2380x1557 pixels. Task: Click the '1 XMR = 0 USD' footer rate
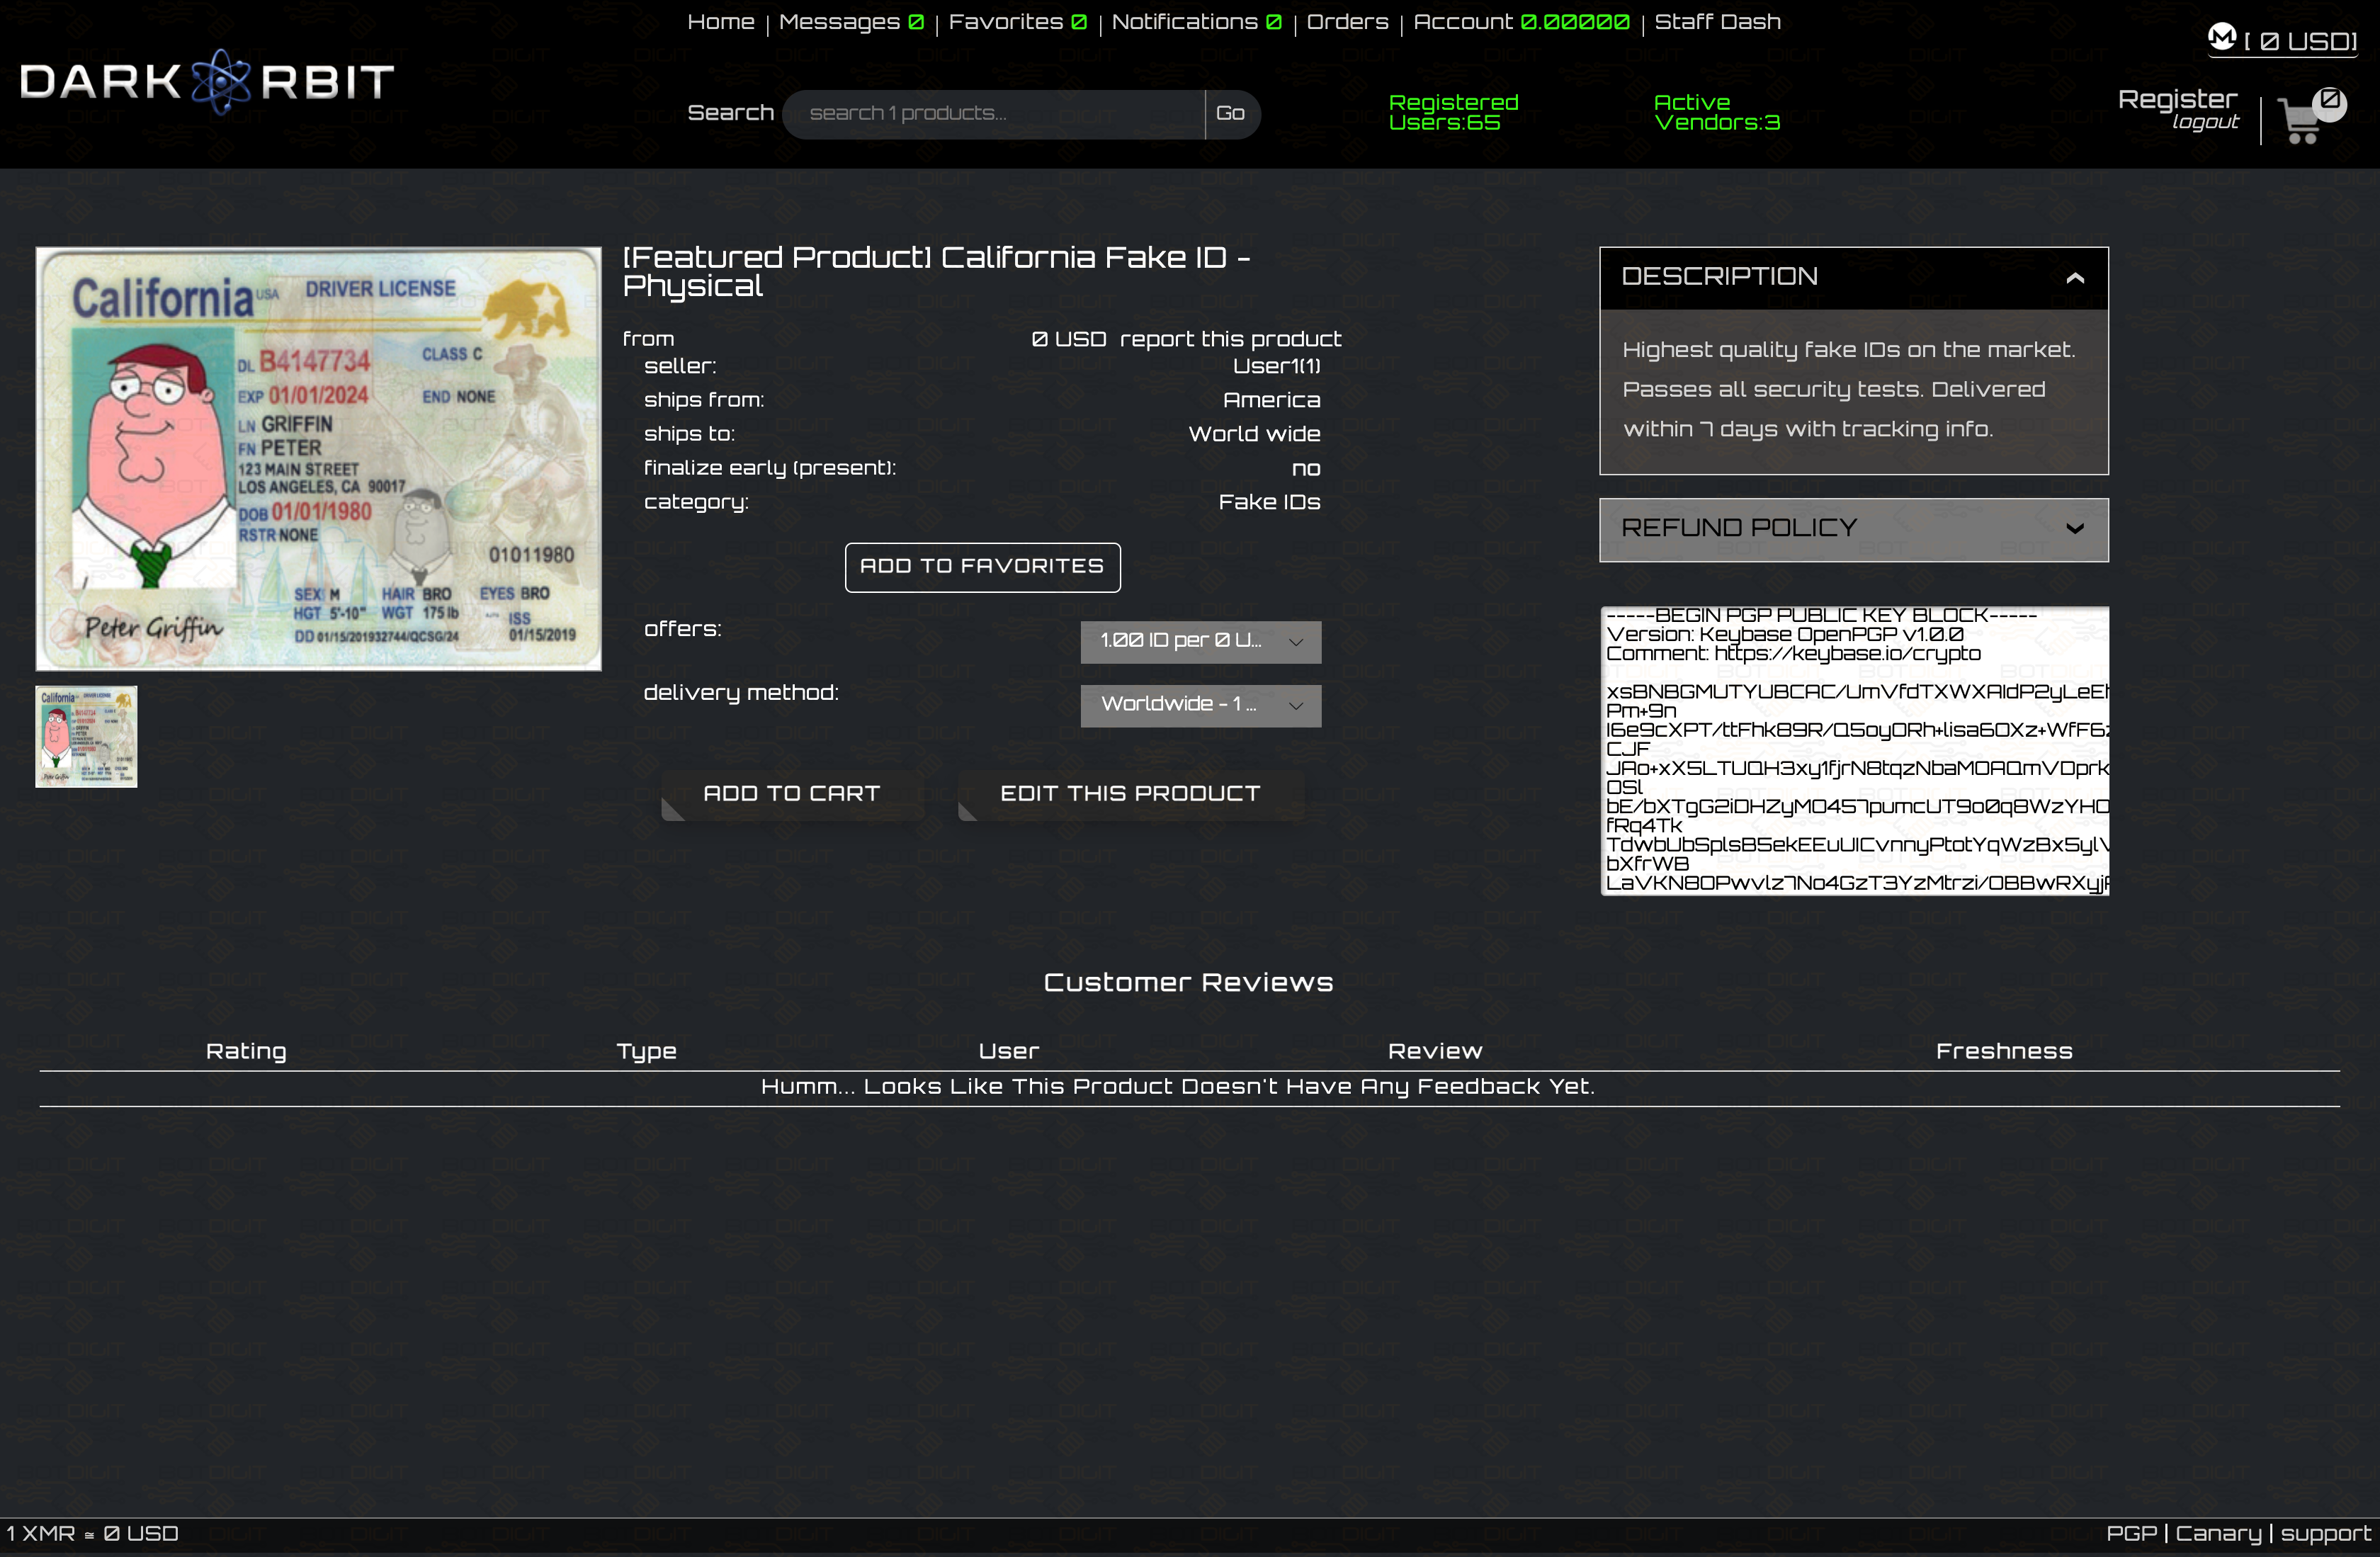click(x=92, y=1534)
